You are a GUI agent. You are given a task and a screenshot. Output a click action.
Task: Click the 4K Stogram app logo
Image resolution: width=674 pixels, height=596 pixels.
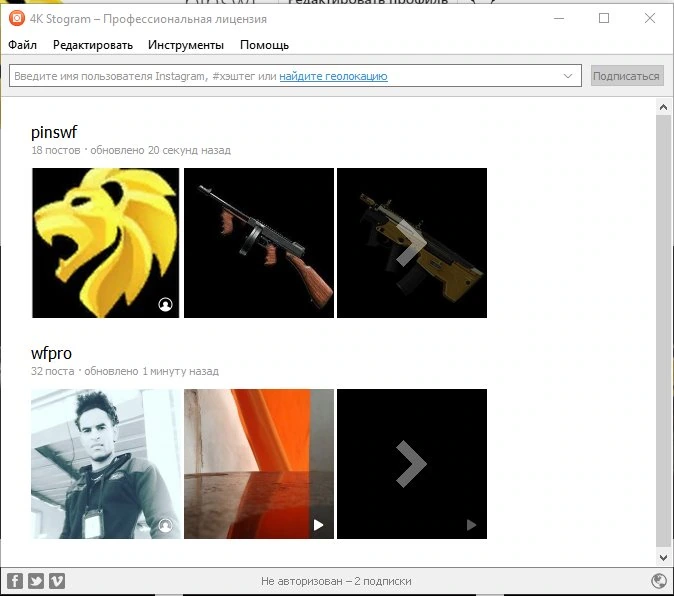click(x=17, y=18)
